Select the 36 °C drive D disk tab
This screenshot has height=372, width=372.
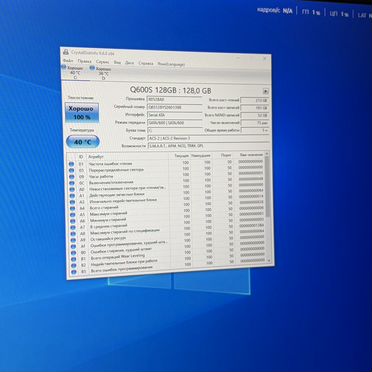(102, 73)
